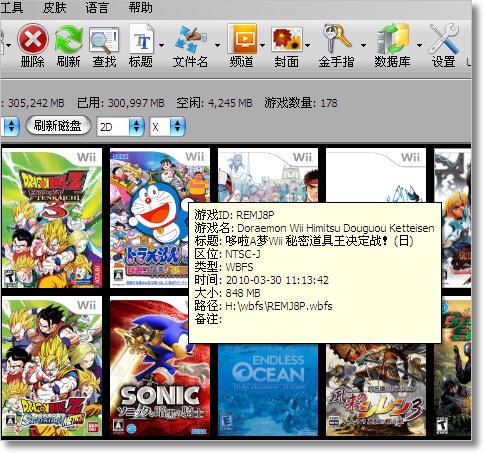Expand the 文件名 dropdown arrow

[x=217, y=45]
